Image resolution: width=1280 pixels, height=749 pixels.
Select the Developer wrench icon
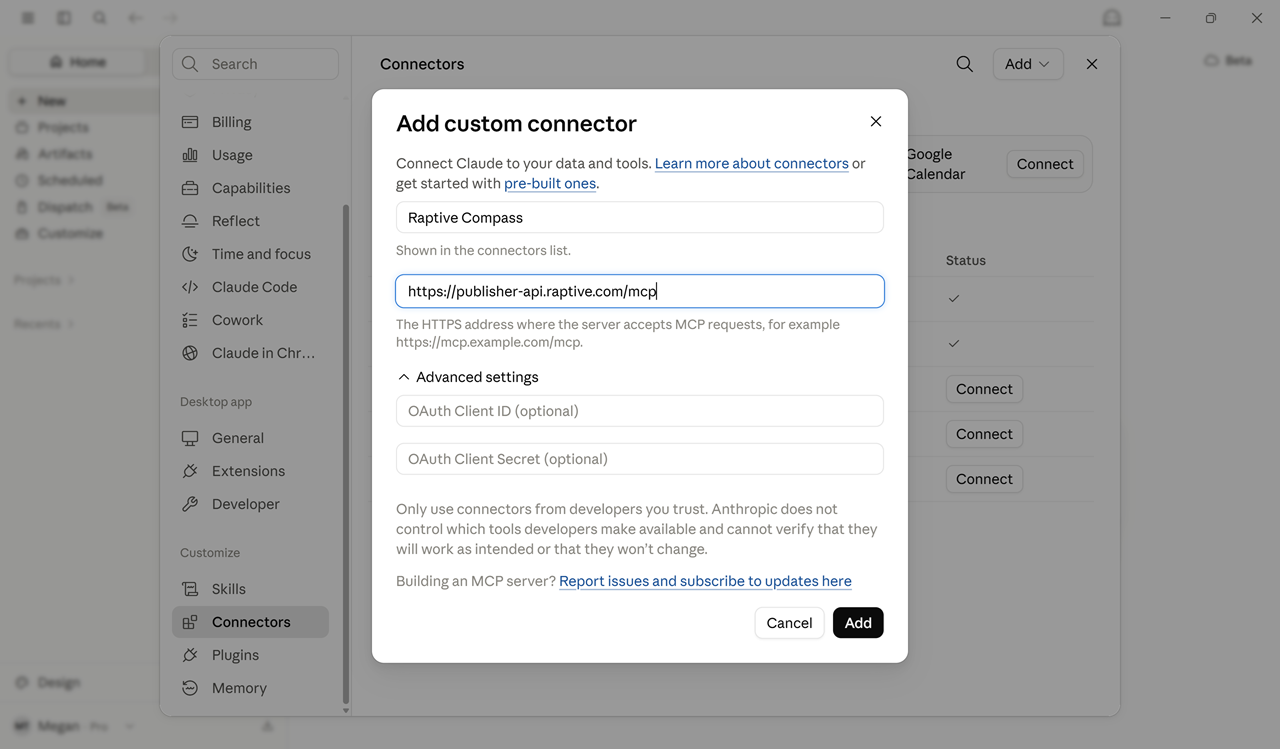tap(190, 504)
